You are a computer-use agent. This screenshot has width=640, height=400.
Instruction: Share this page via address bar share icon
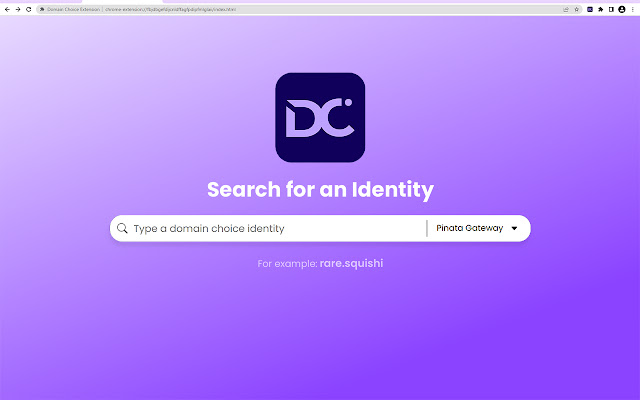566,9
